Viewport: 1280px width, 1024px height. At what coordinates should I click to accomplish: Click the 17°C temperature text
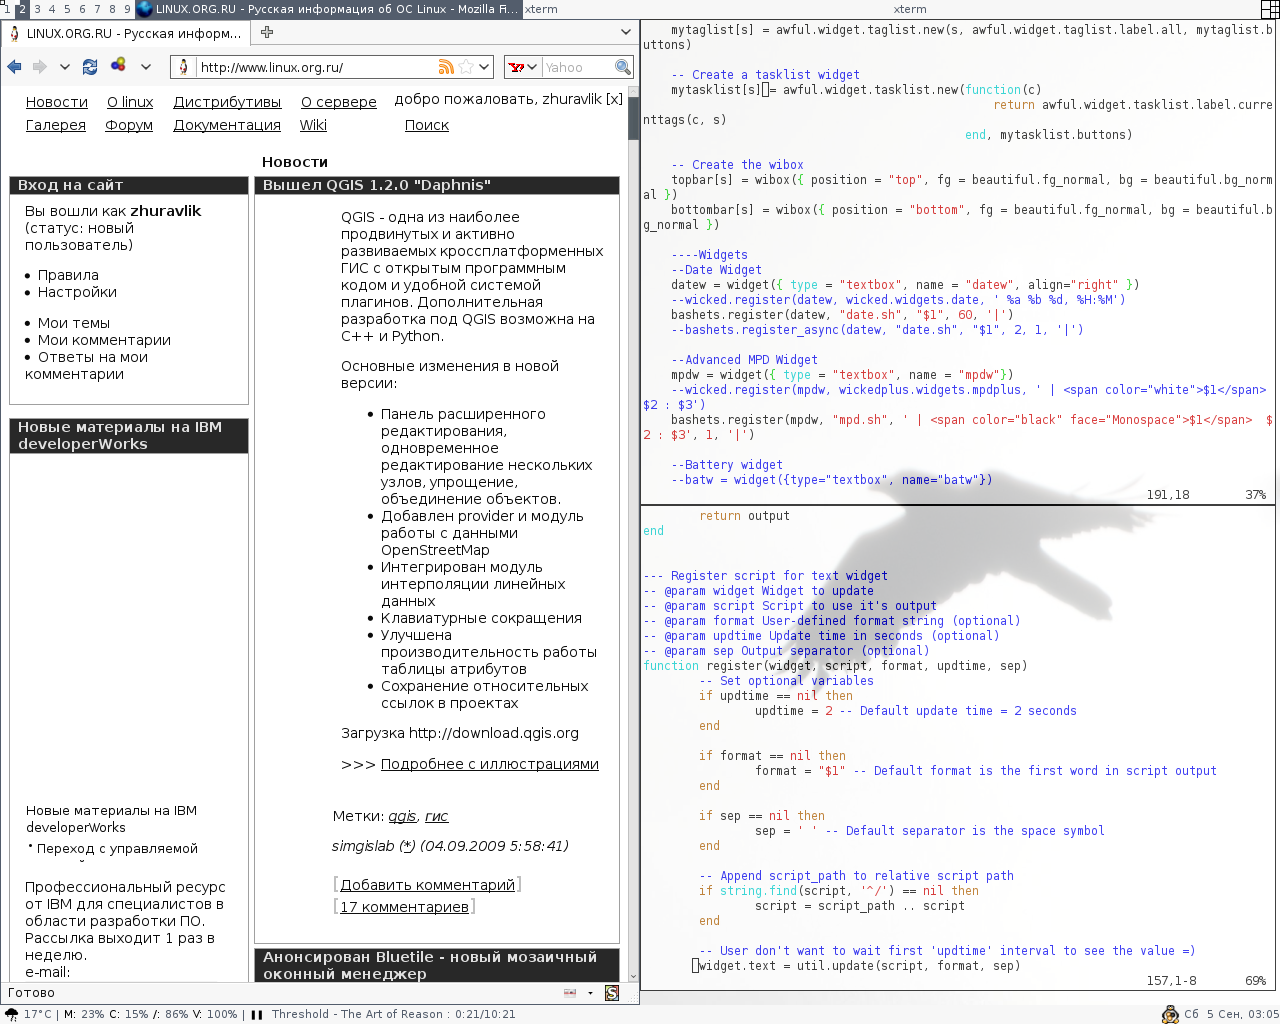[x=38, y=1014]
